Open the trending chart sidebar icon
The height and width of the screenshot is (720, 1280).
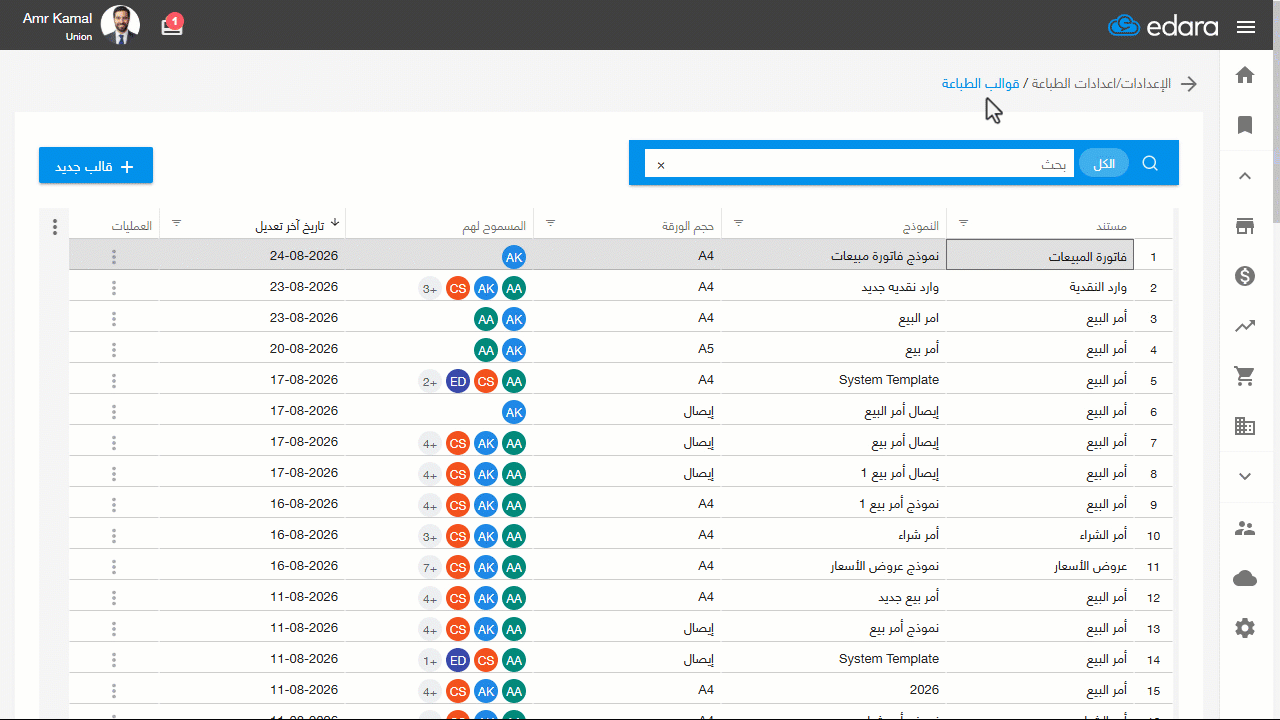click(1245, 326)
